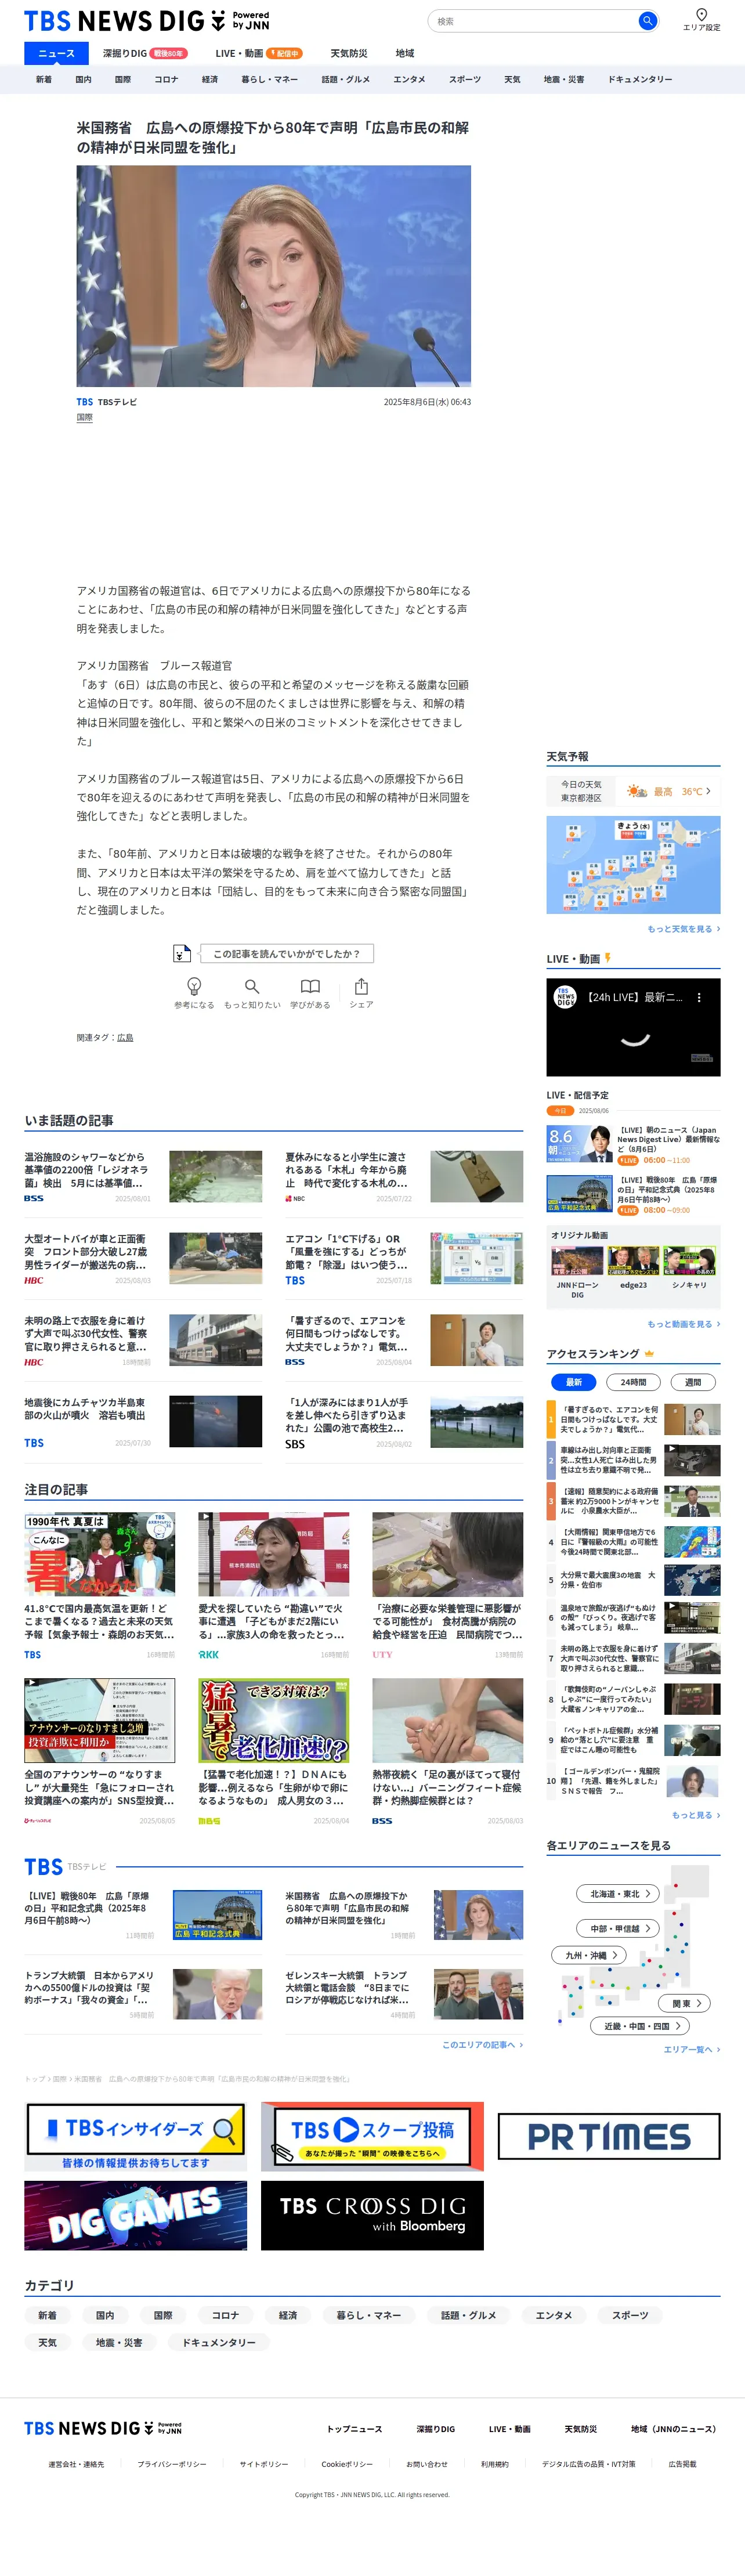Image resolution: width=745 pixels, height=2576 pixels.
Task: Open the DIG GAMES banner
Action: (x=135, y=2215)
